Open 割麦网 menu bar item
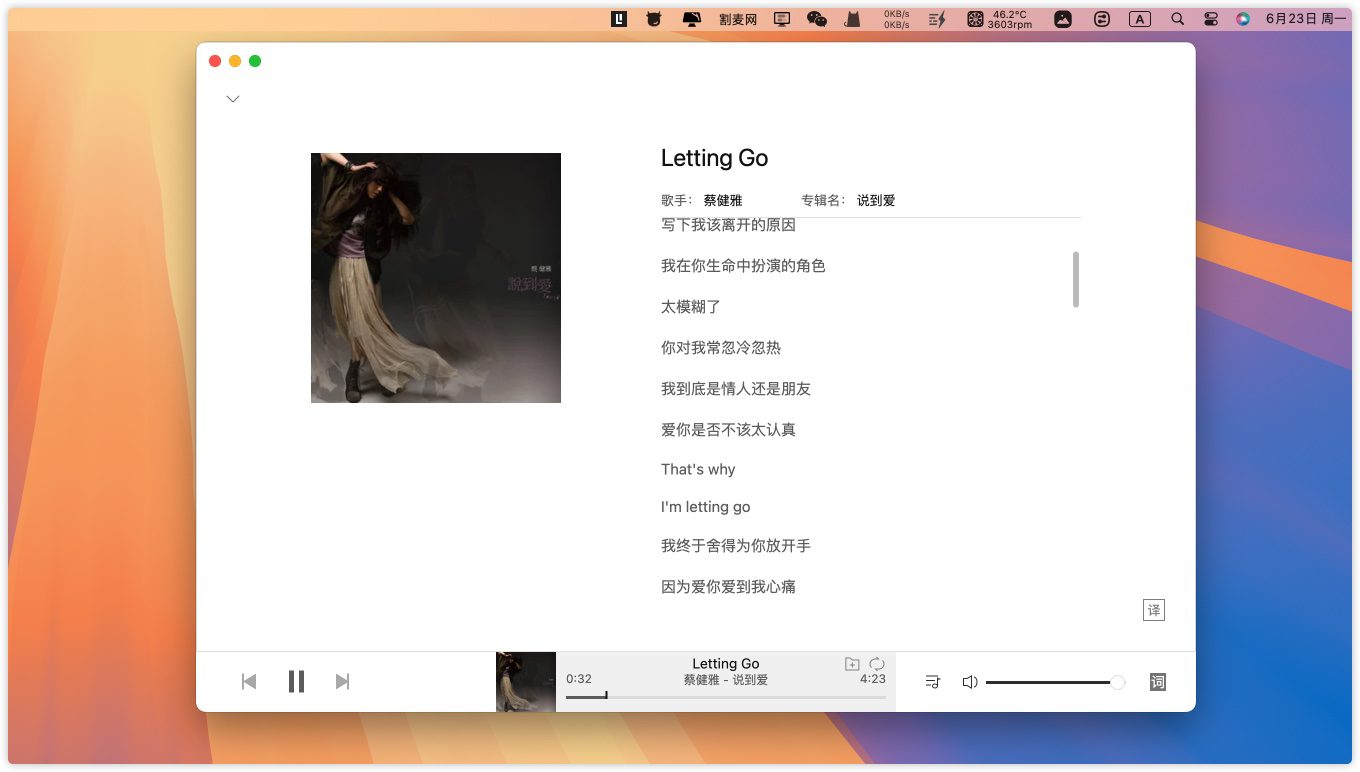 [x=738, y=19]
